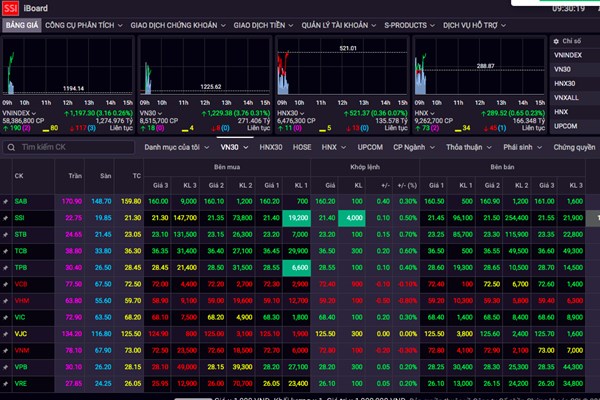Switch to the Bảng giá tab
This screenshot has width=600, height=400.
[21, 26]
